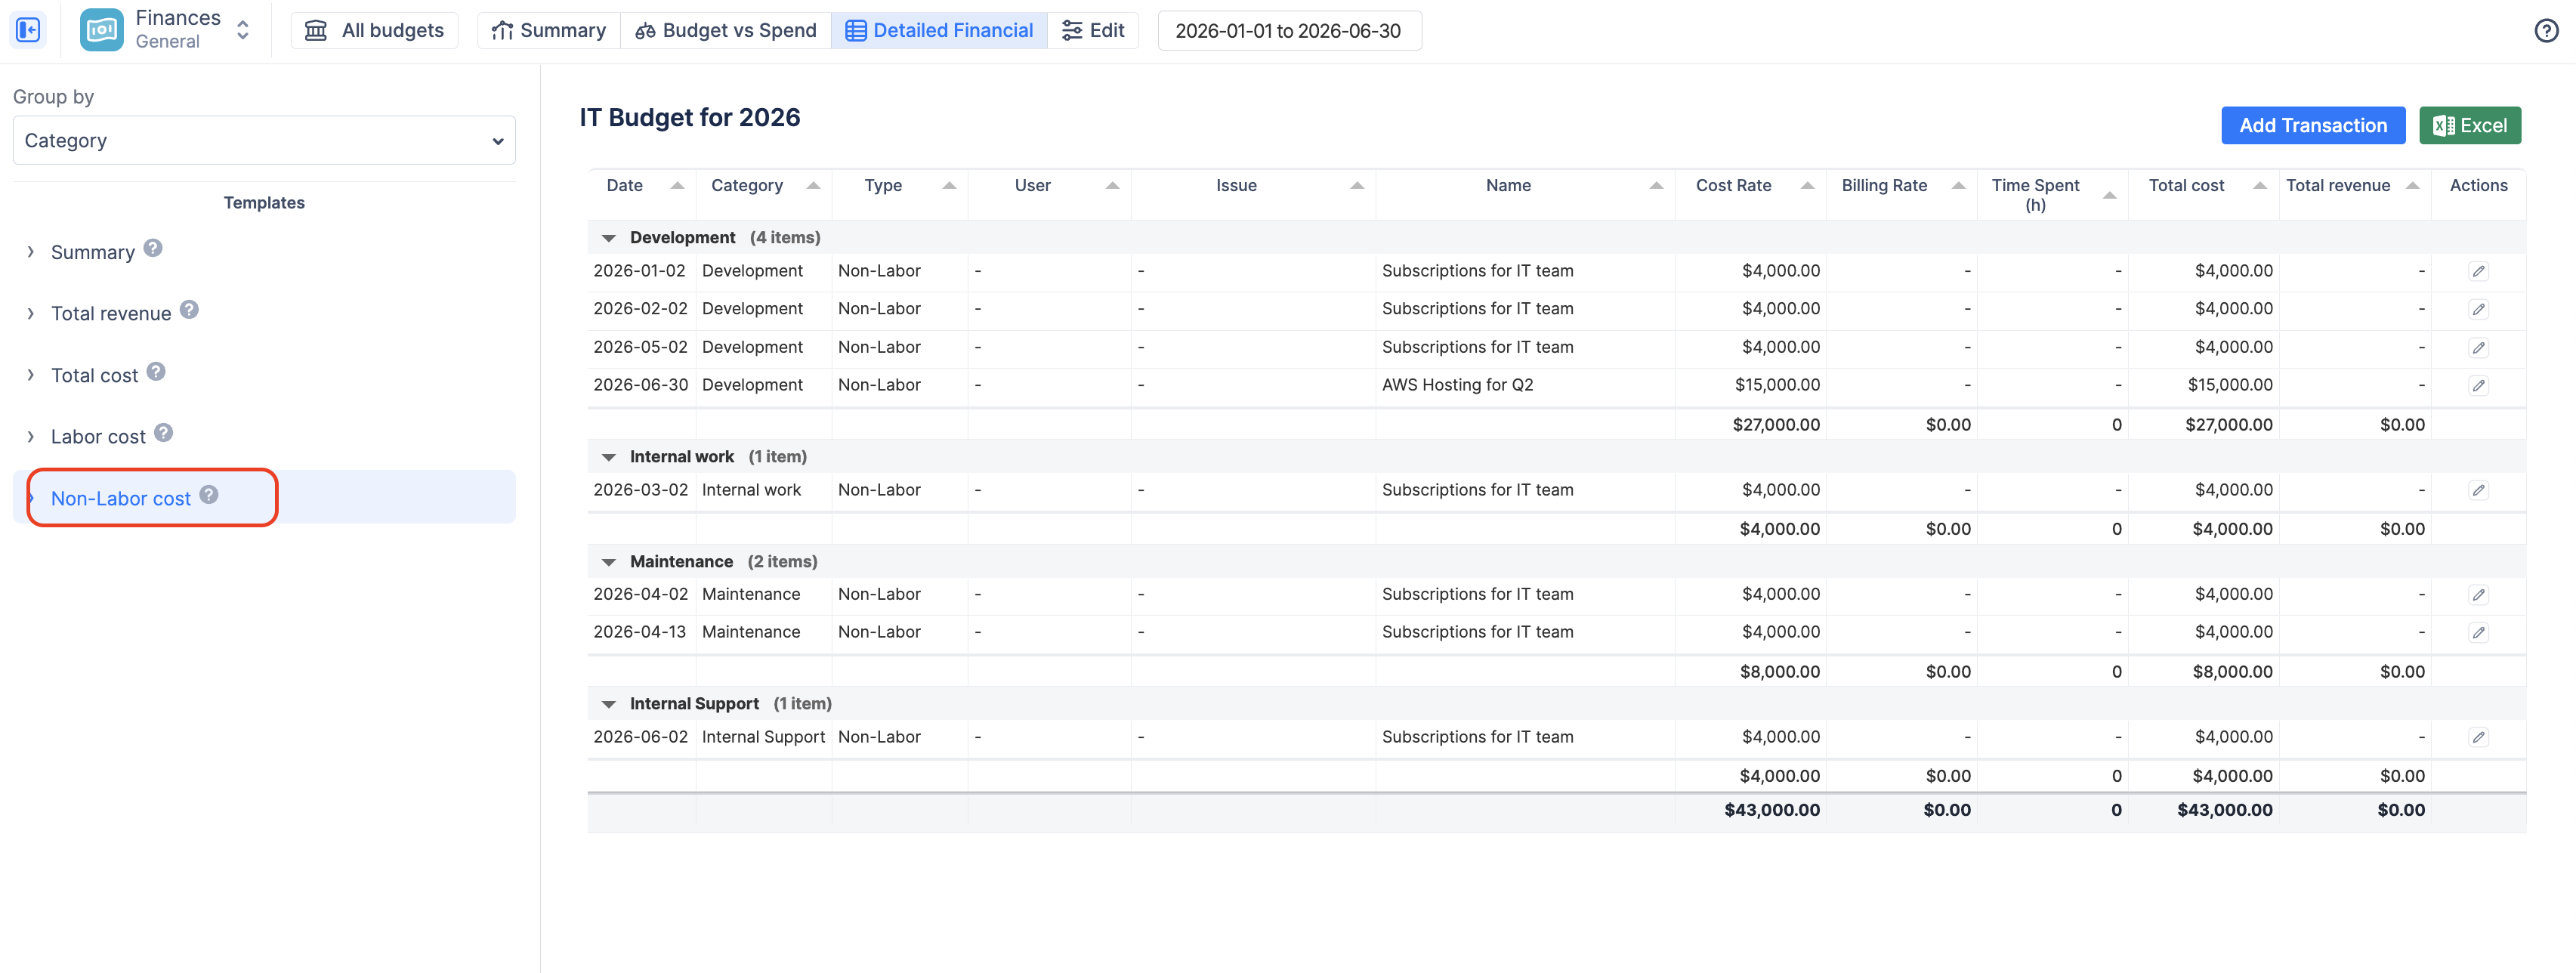Sort by Cost Rate using the column sort arrow
This screenshot has width=2576, height=973.
point(1806,185)
